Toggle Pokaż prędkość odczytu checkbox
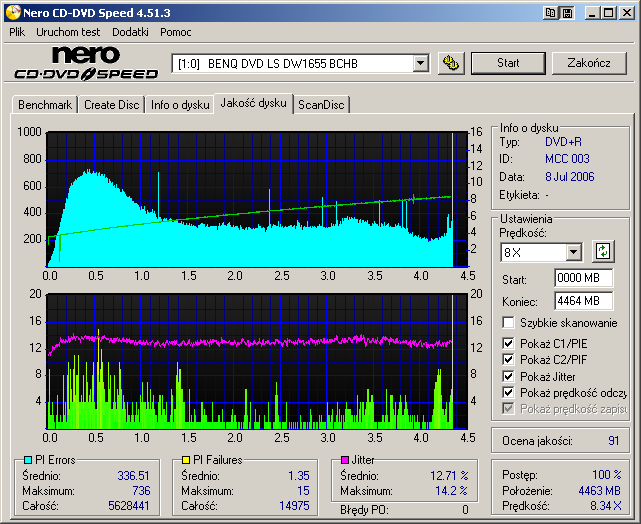The image size is (641, 524). coord(508,392)
